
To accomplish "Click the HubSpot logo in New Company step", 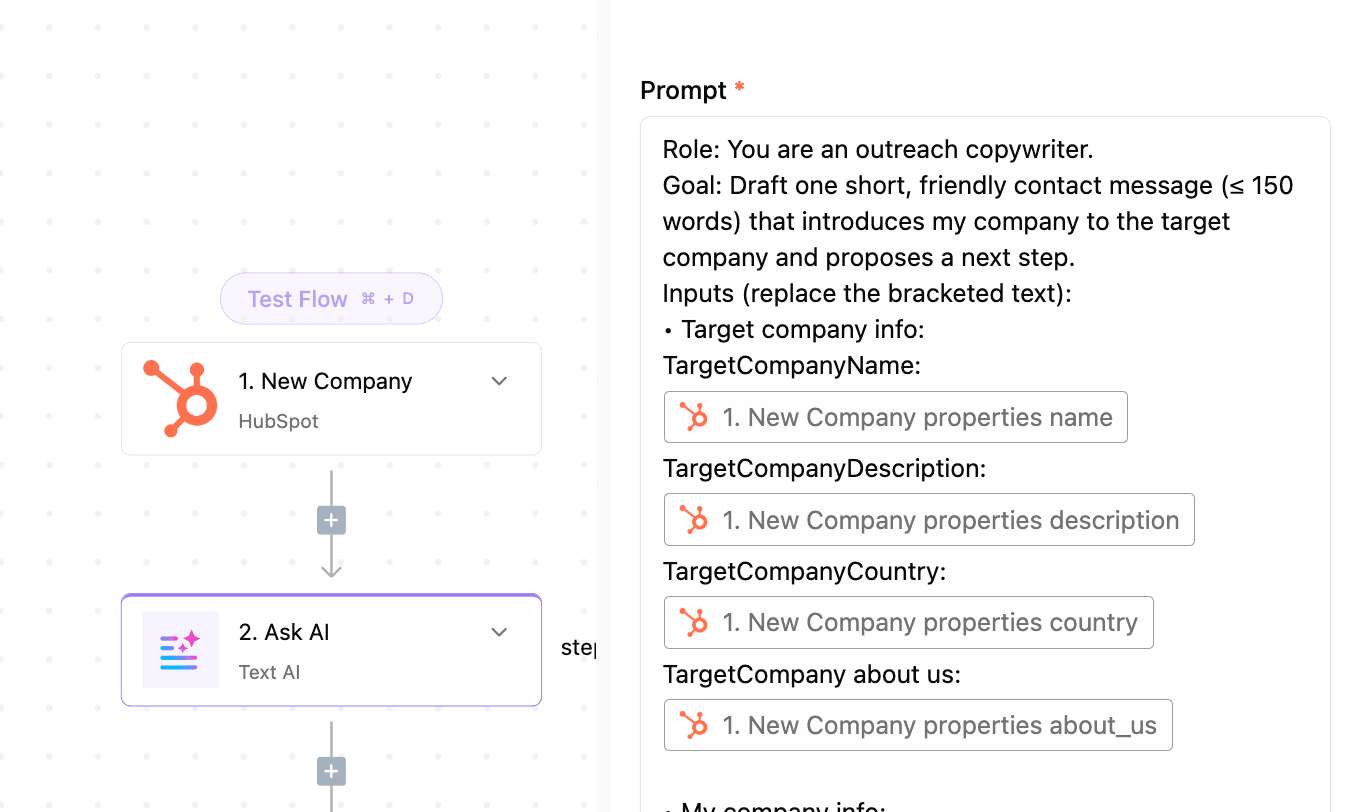I will pos(181,399).
